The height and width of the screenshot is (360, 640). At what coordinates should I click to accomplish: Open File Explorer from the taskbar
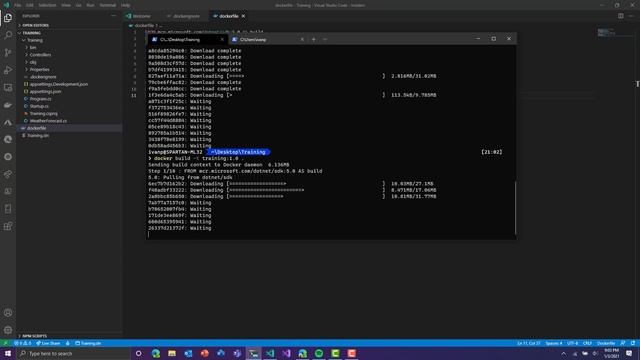point(172,353)
